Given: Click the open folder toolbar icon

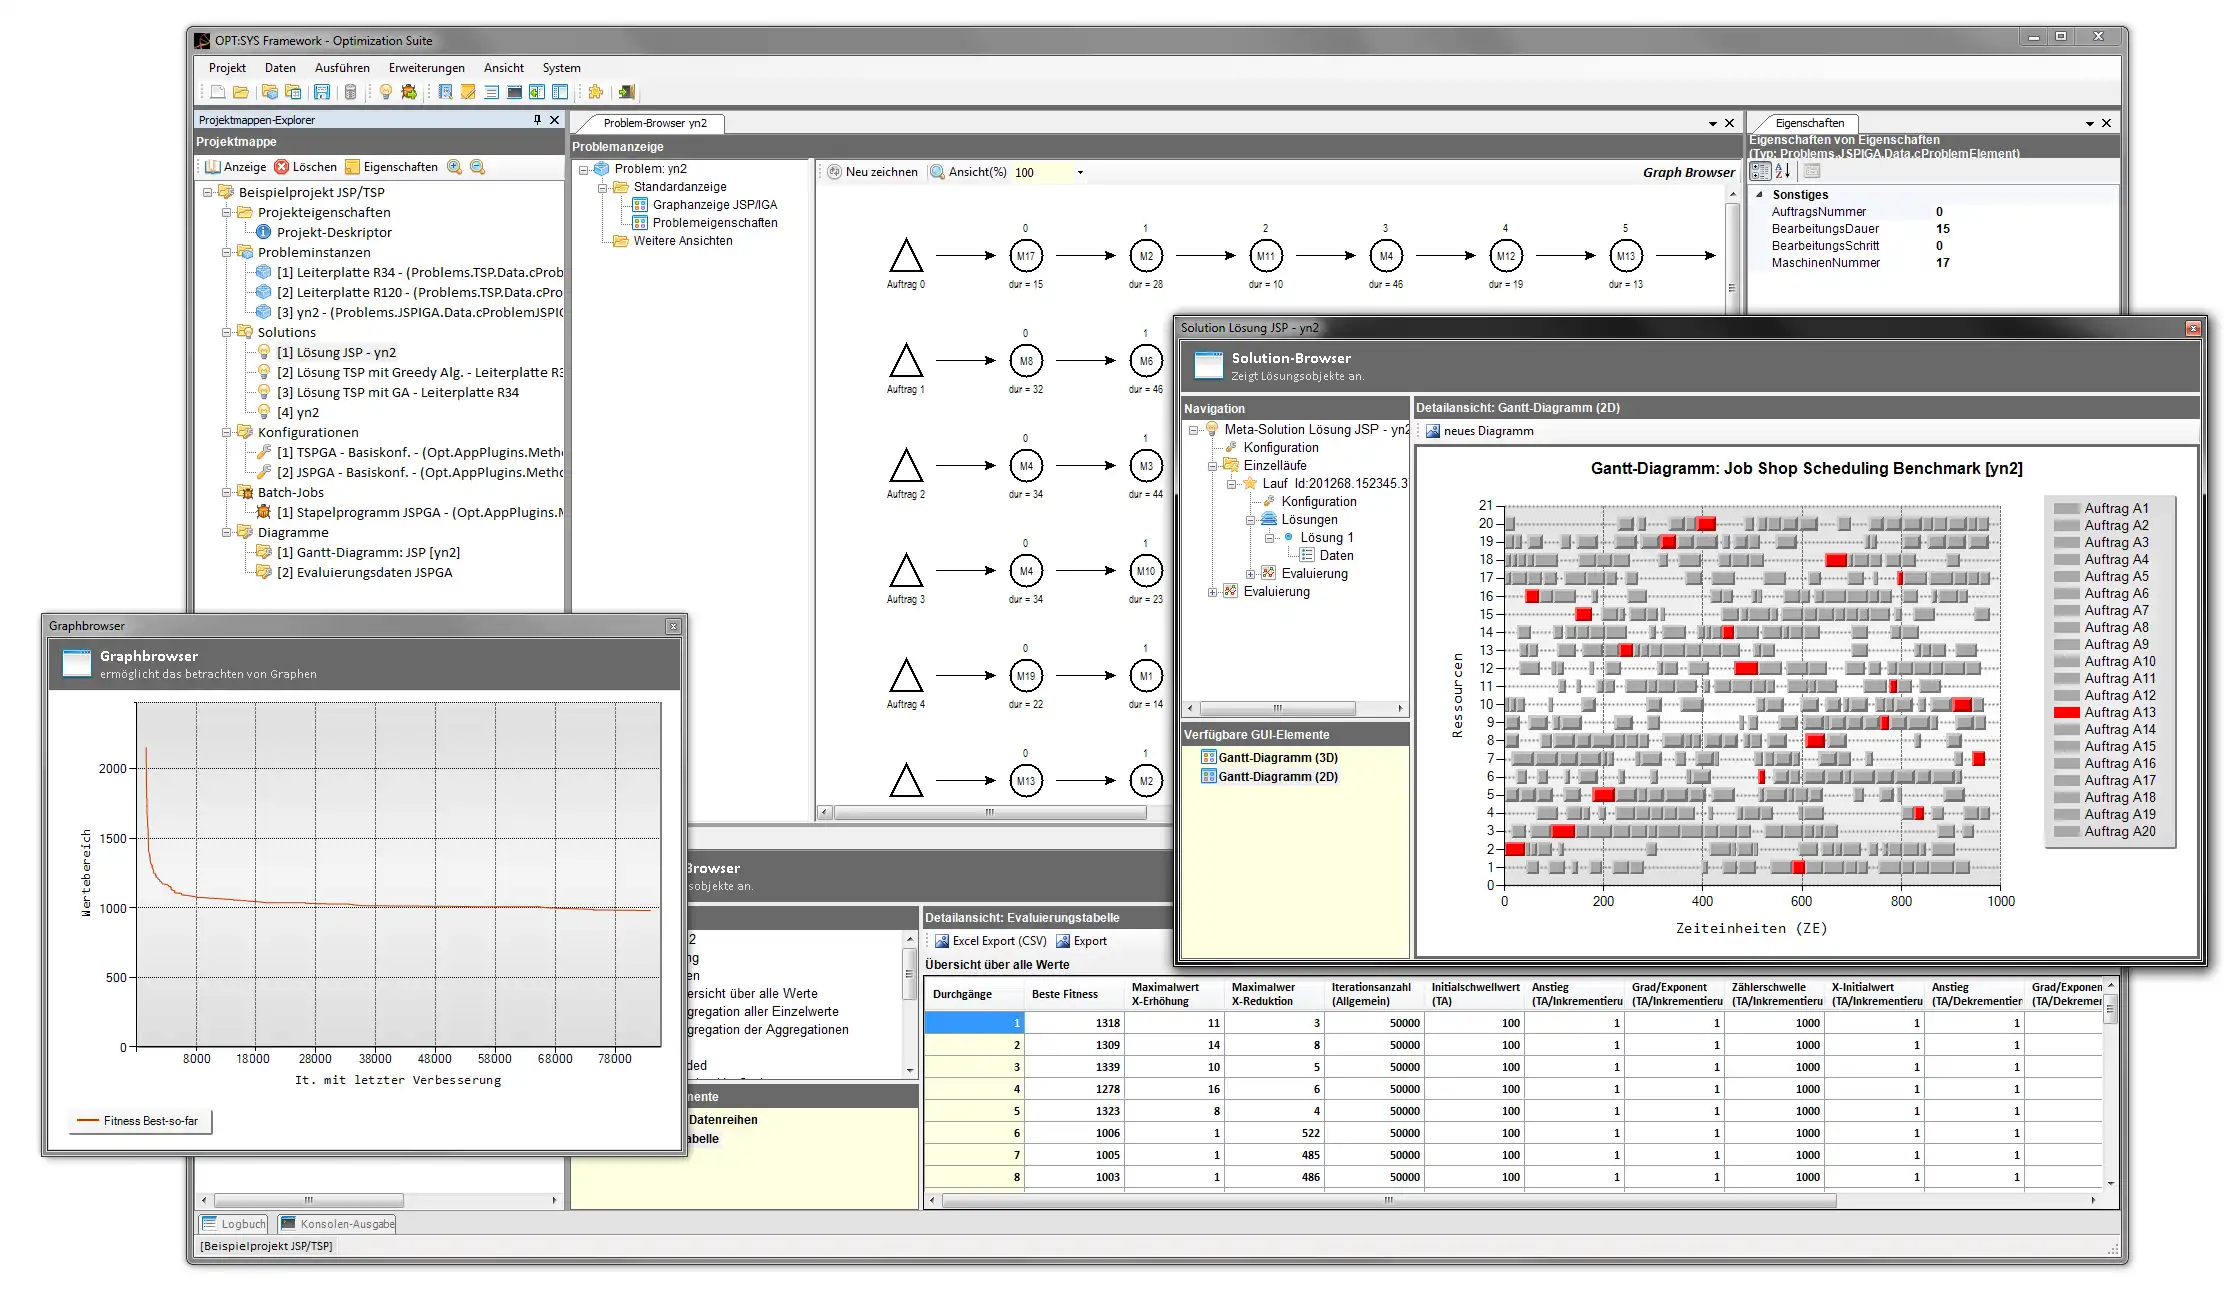Looking at the screenshot, I should pyautogui.click(x=241, y=92).
